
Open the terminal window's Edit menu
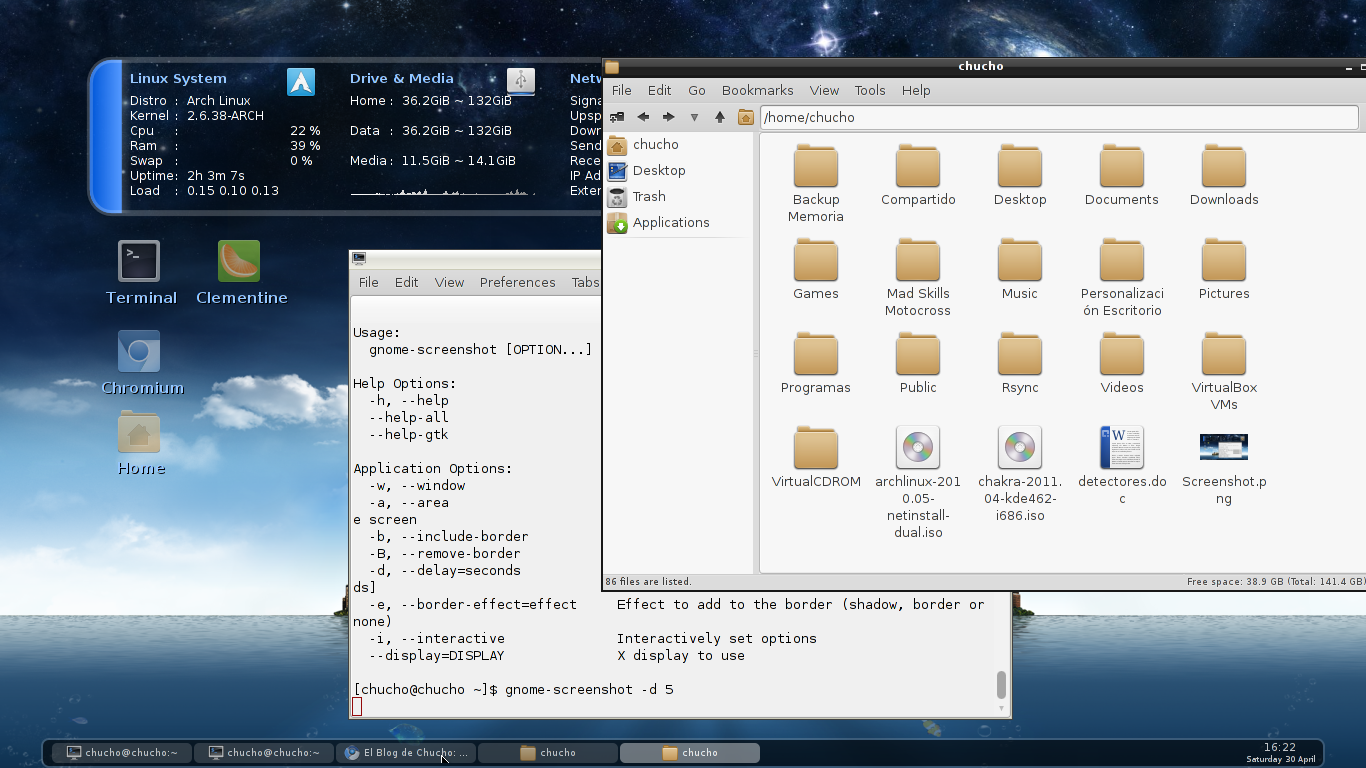click(x=406, y=282)
